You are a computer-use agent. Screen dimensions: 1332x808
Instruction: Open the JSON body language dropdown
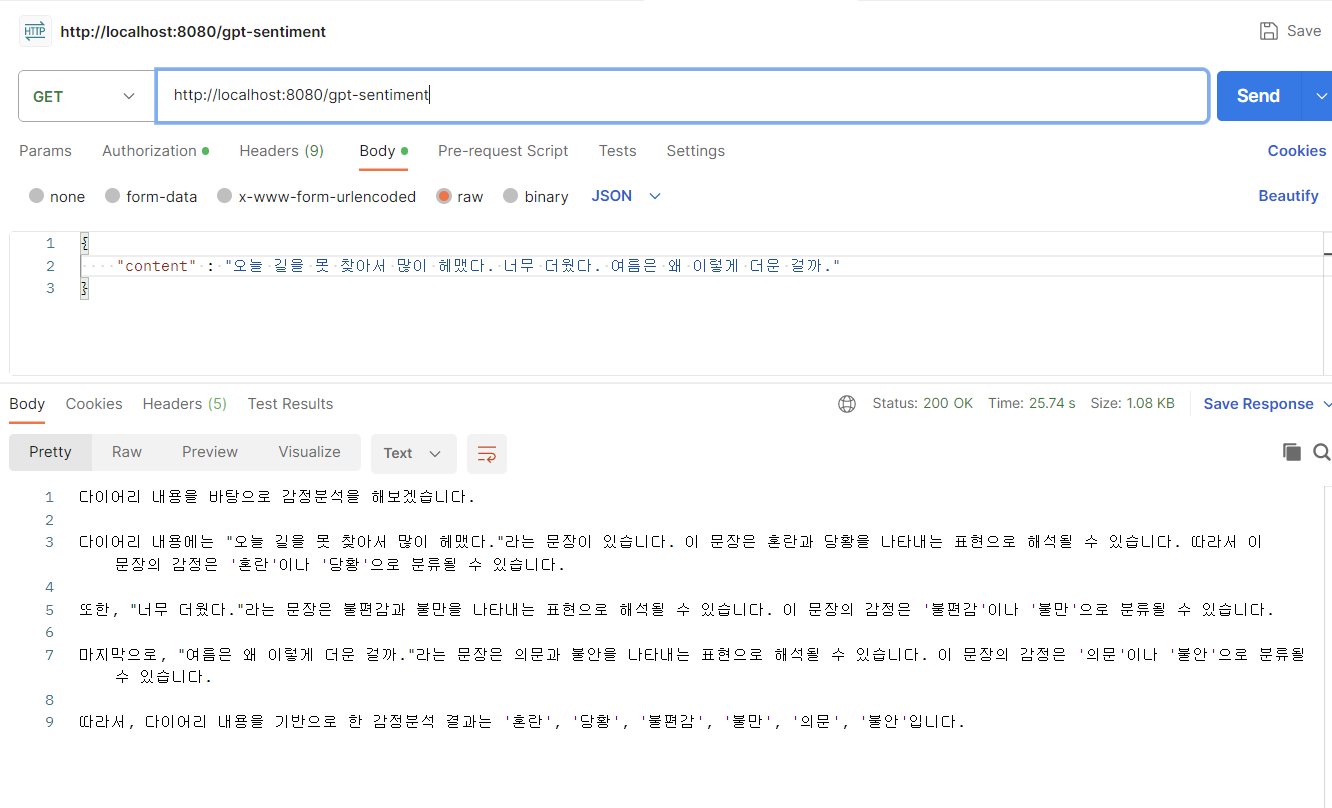click(626, 196)
